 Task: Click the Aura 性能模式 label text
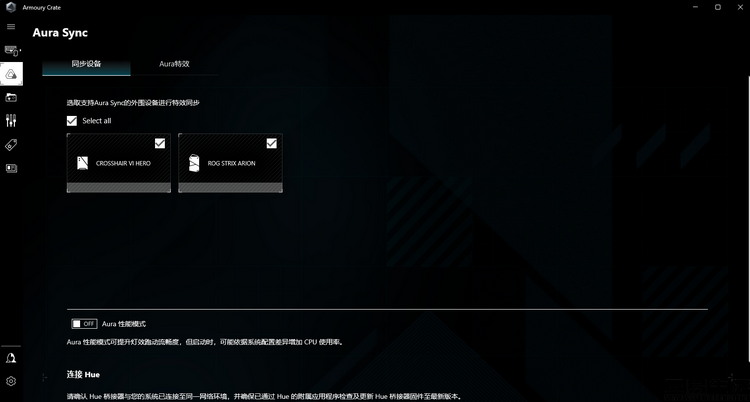(124, 324)
